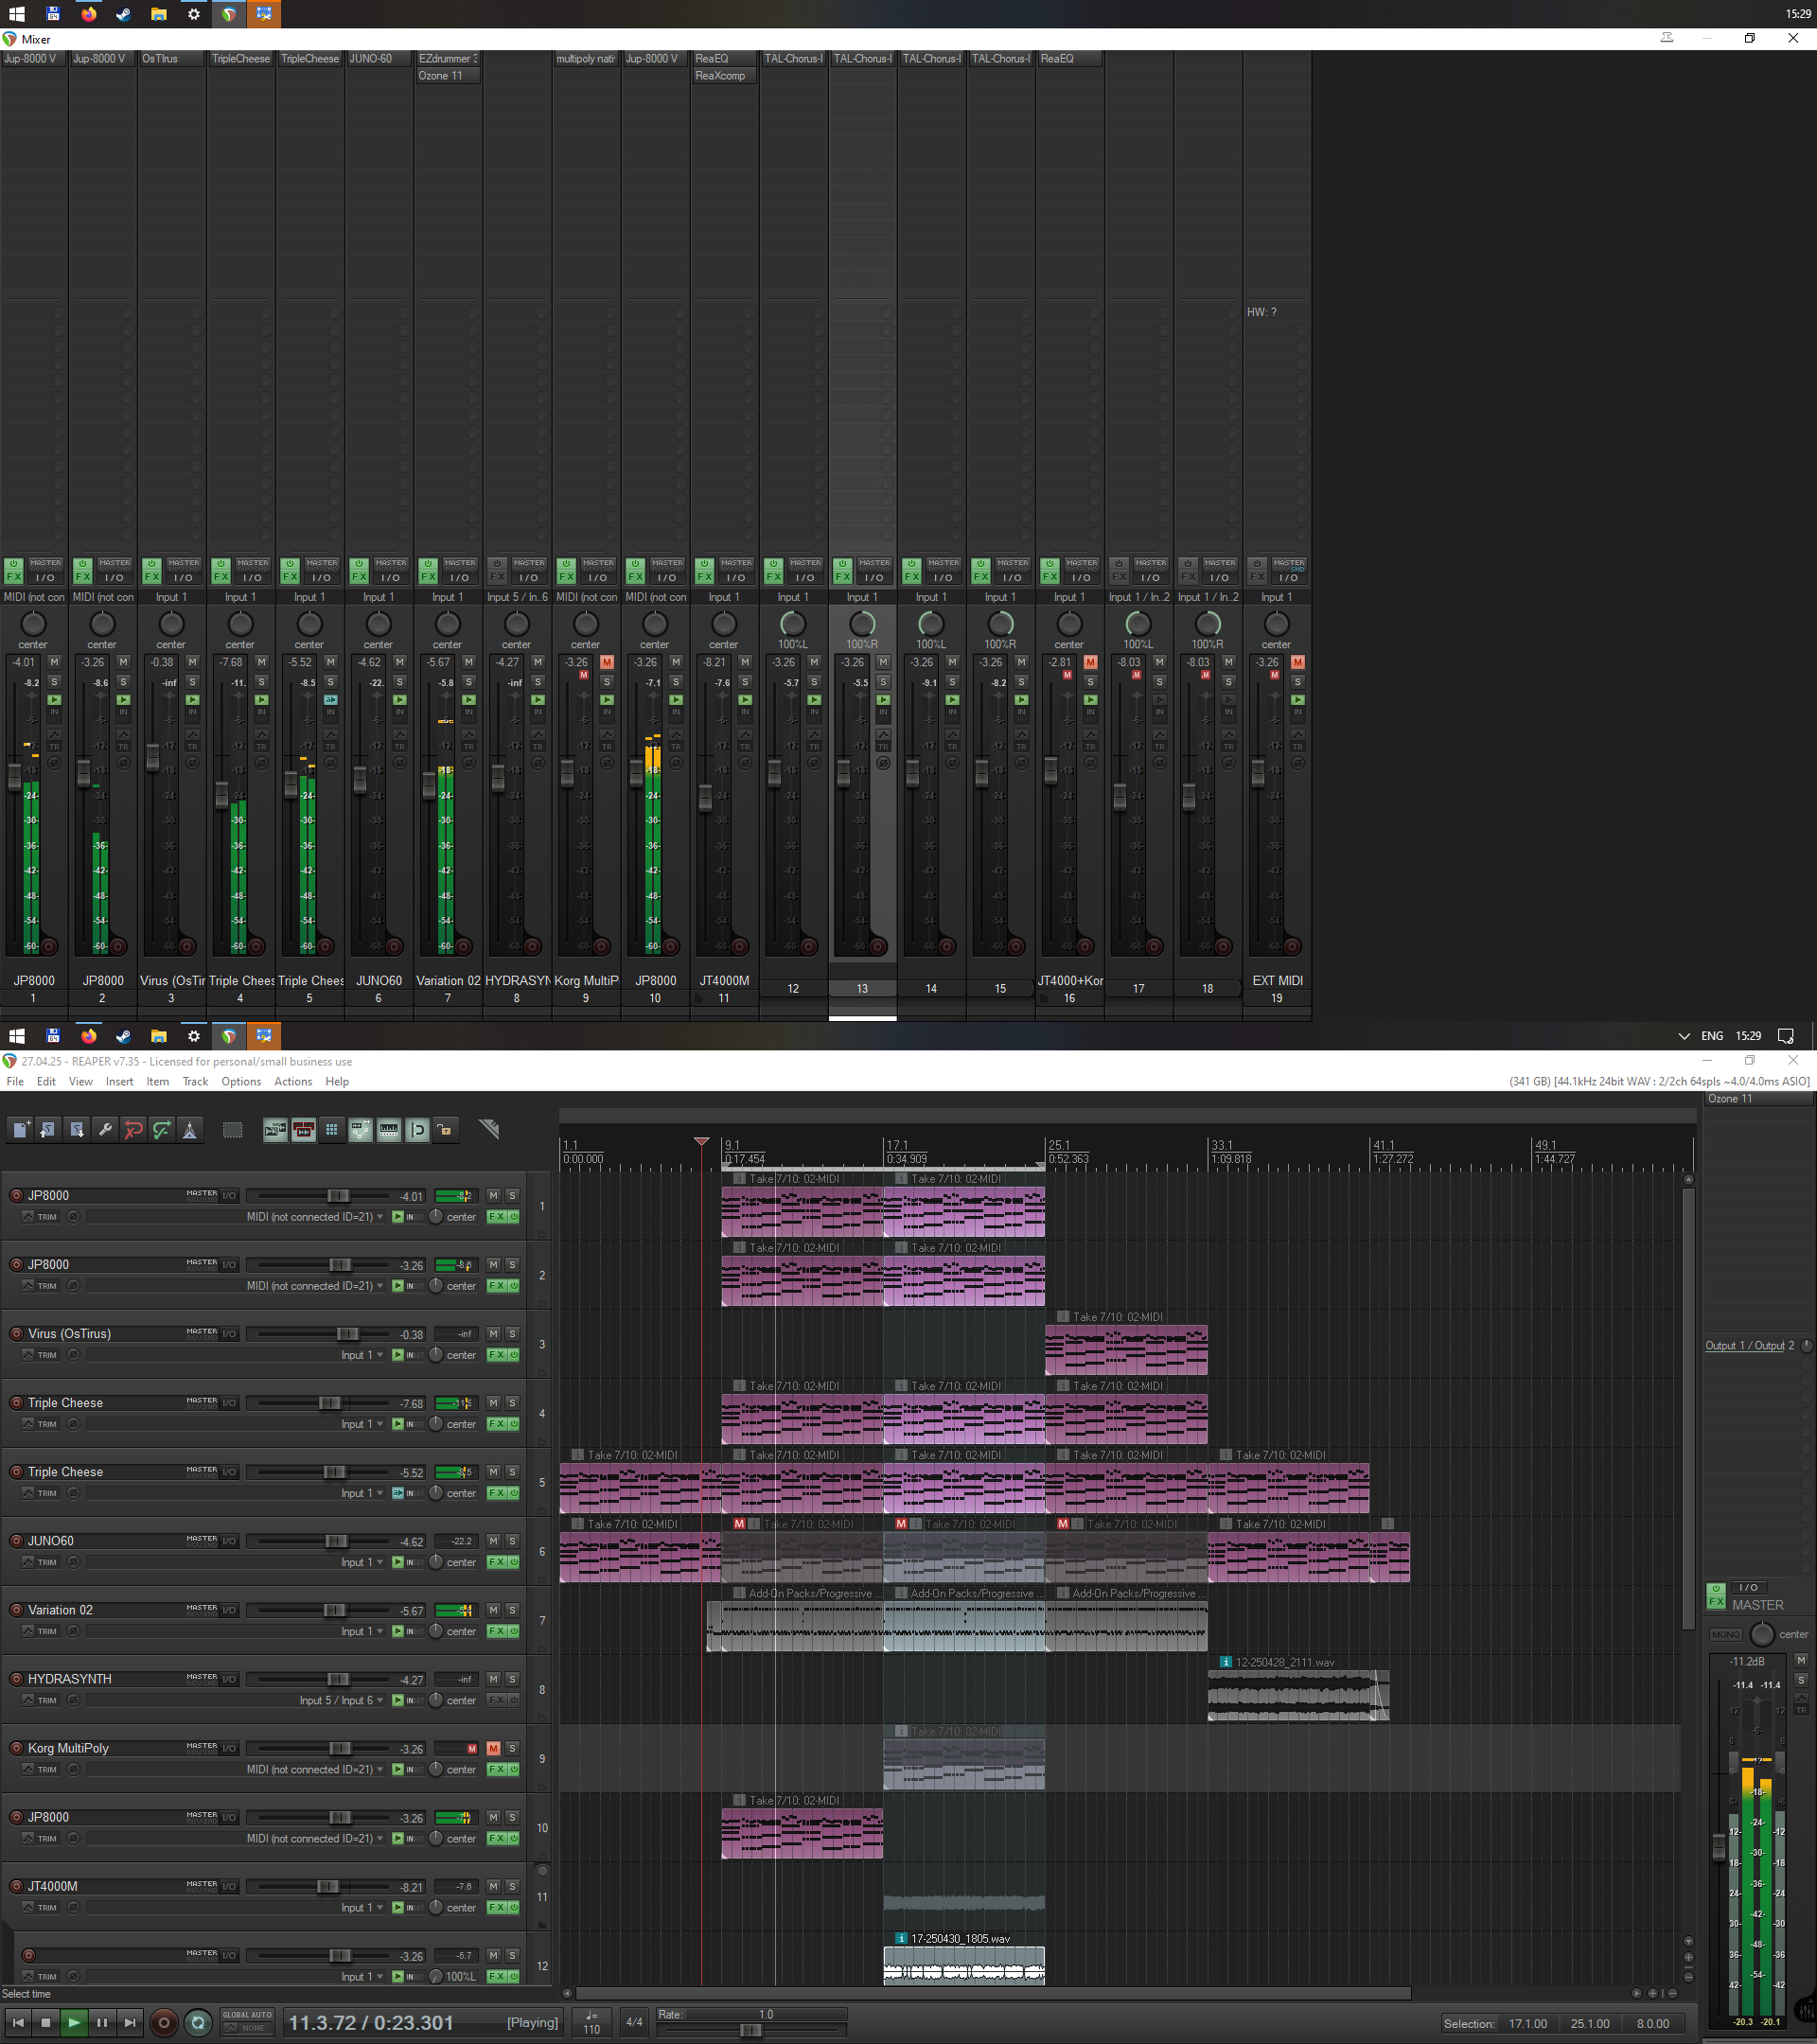Mute the Virus (OsTirus) track
The height and width of the screenshot is (2044, 1817).
493,1334
